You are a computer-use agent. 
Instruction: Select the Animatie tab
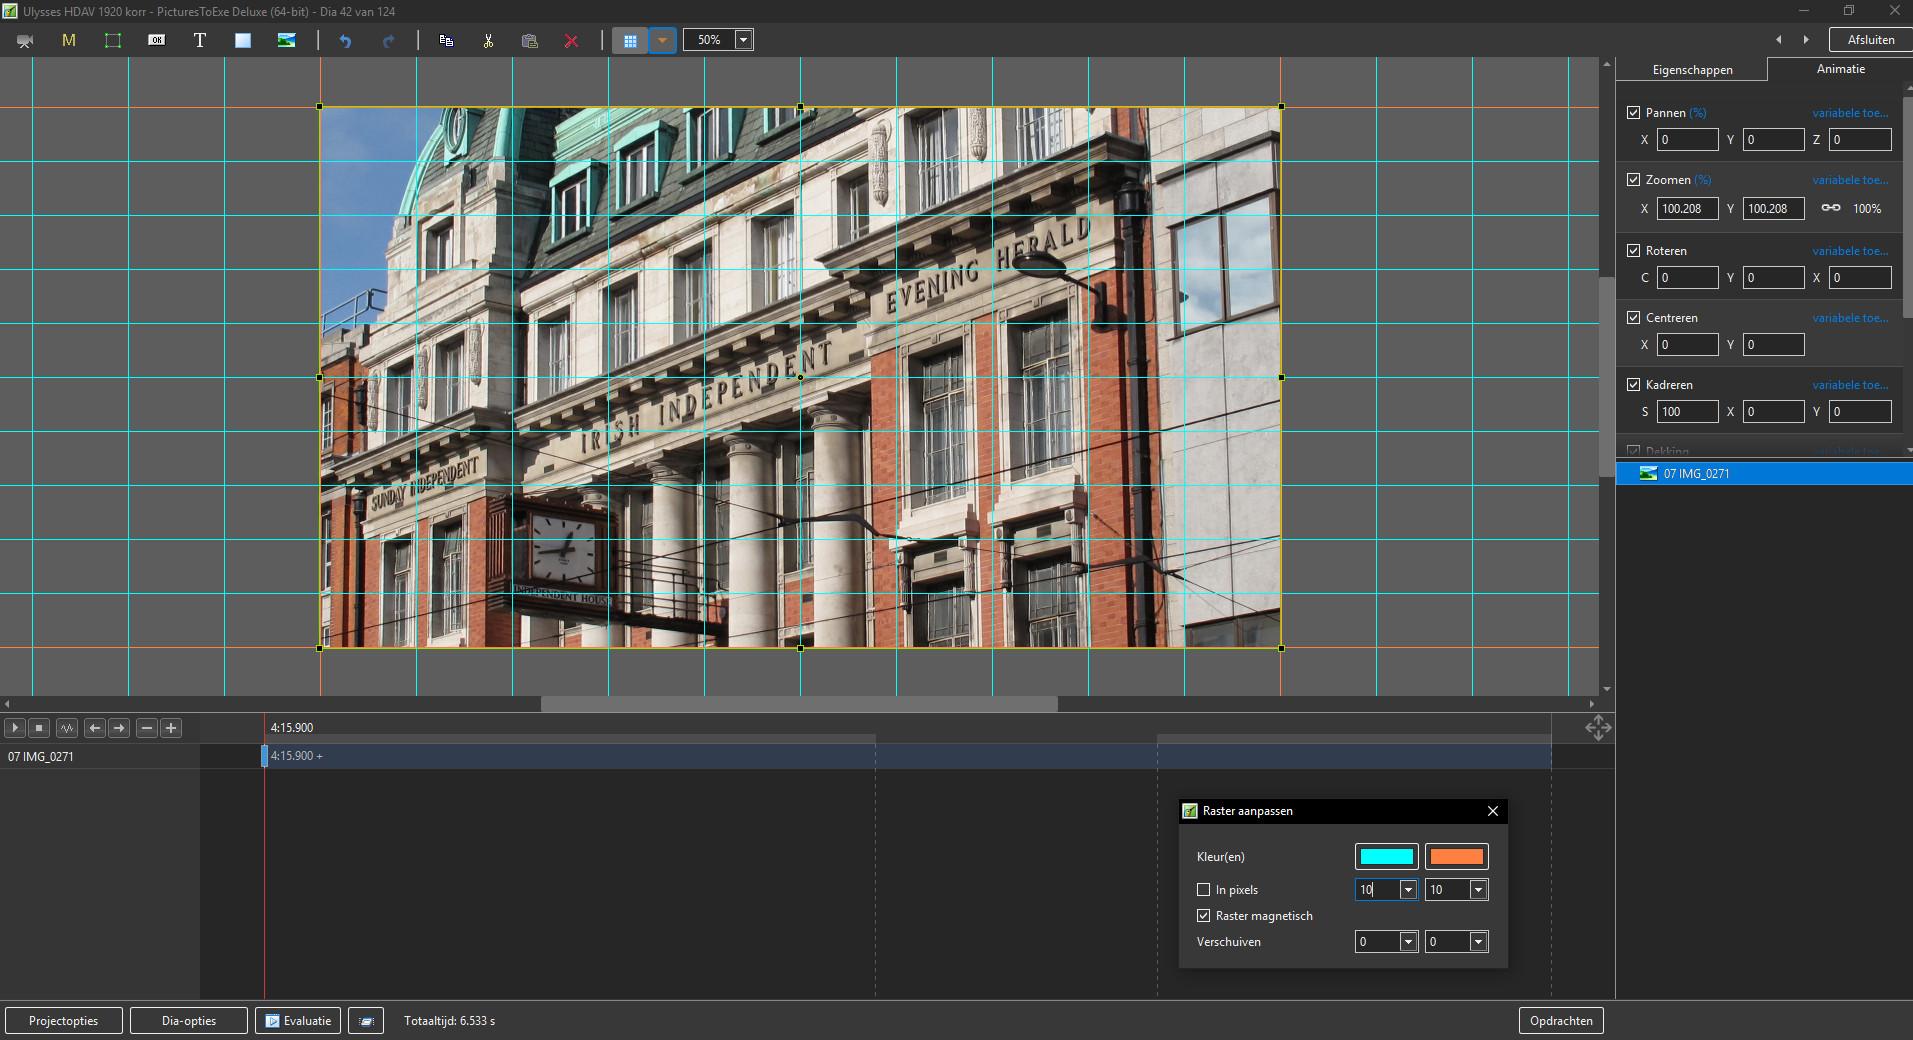coord(1840,69)
